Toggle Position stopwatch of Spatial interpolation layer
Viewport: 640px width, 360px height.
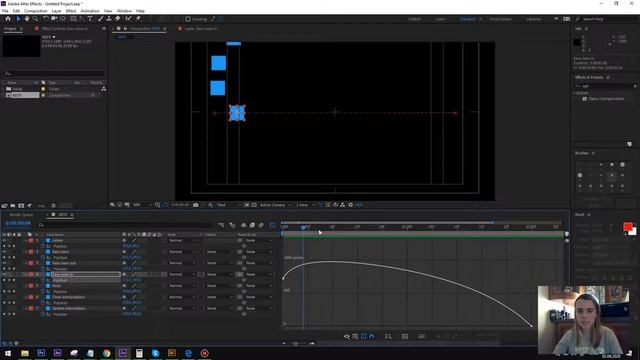43,314
